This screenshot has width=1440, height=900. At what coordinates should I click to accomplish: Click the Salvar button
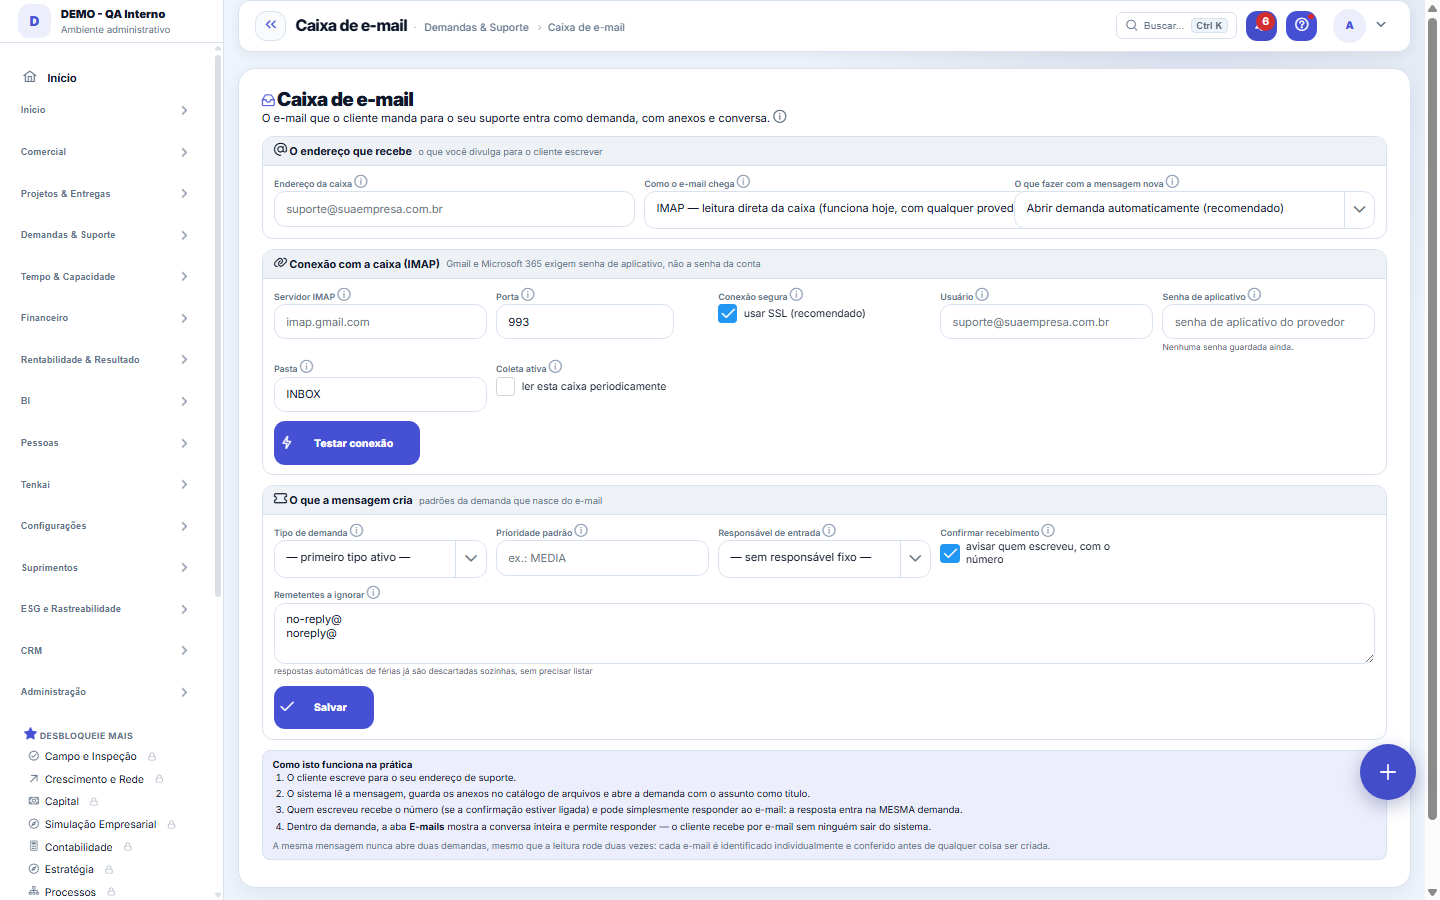click(324, 707)
